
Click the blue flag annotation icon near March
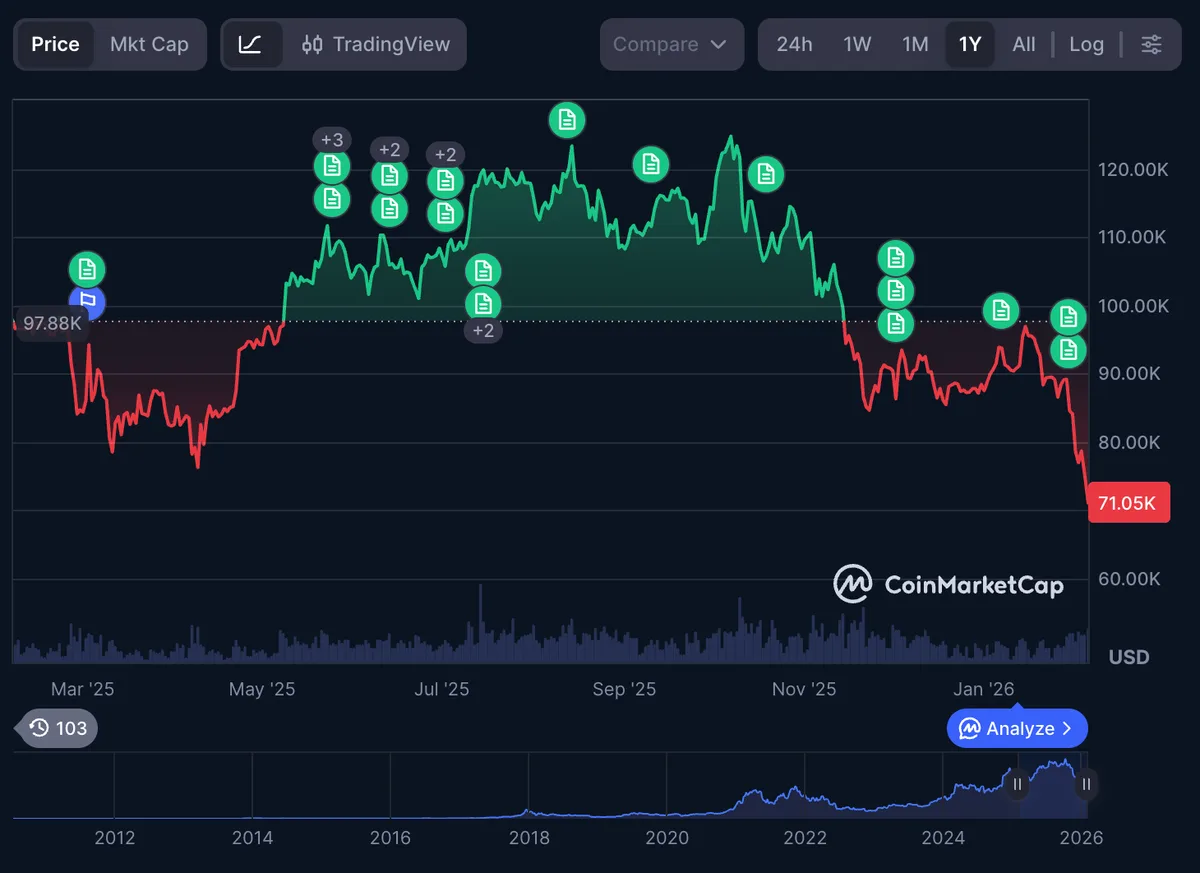click(87, 303)
